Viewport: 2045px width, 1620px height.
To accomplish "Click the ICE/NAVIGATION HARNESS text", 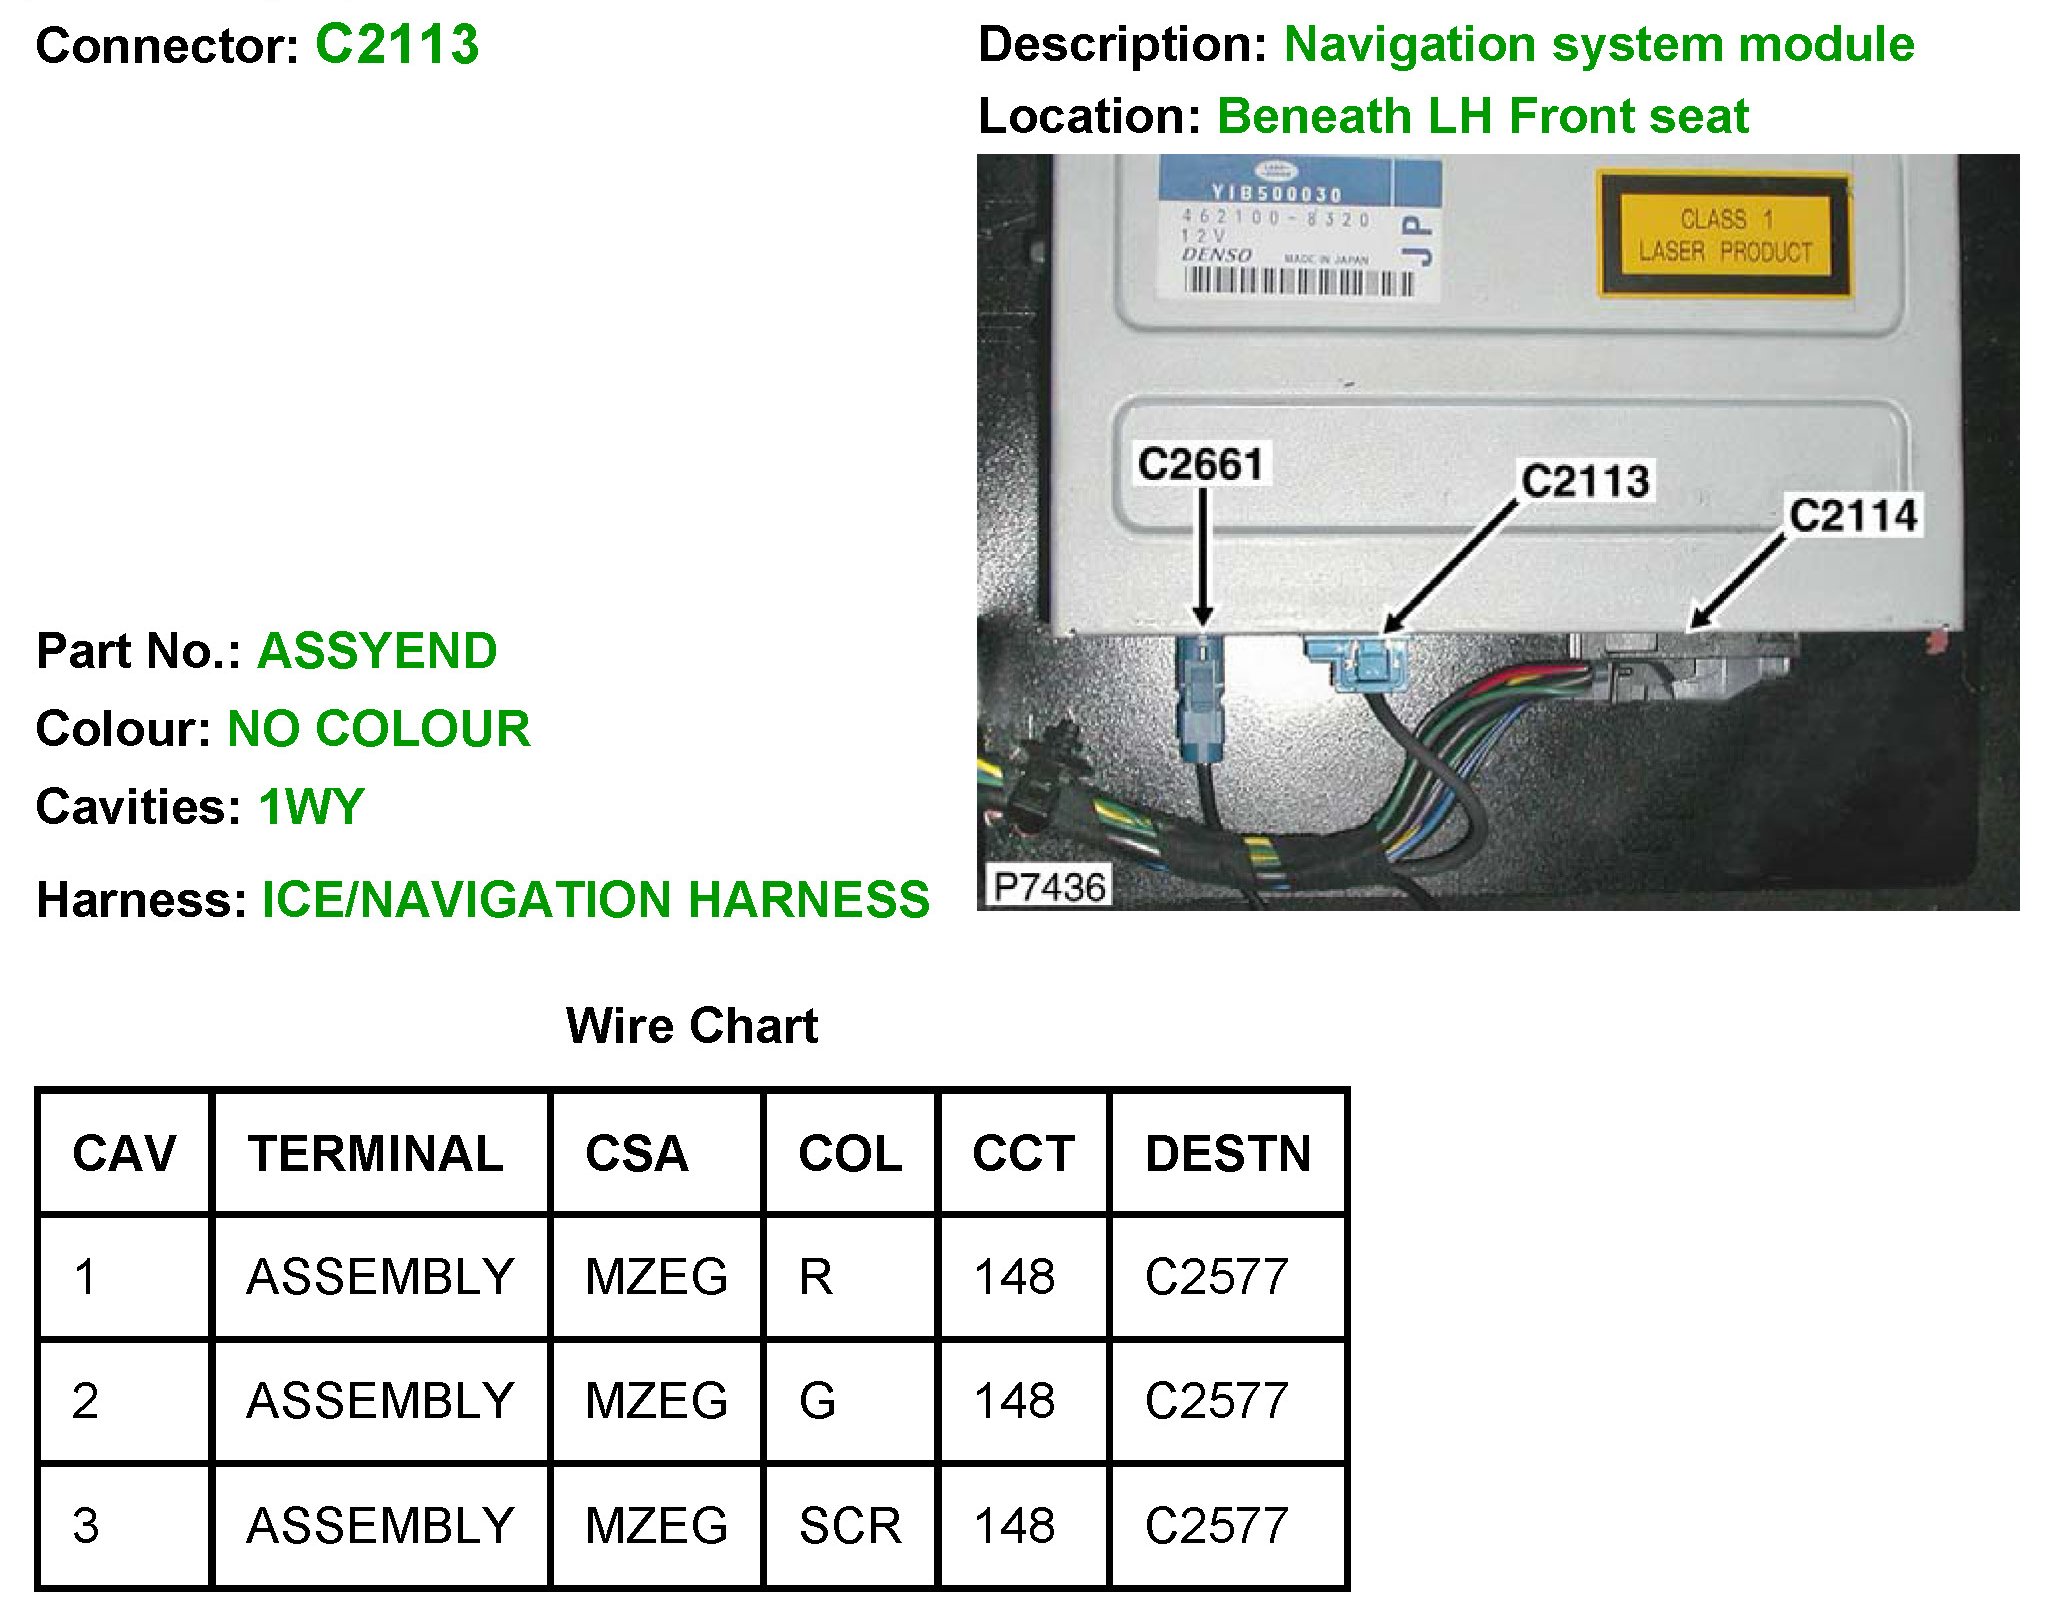I will 595,899.
